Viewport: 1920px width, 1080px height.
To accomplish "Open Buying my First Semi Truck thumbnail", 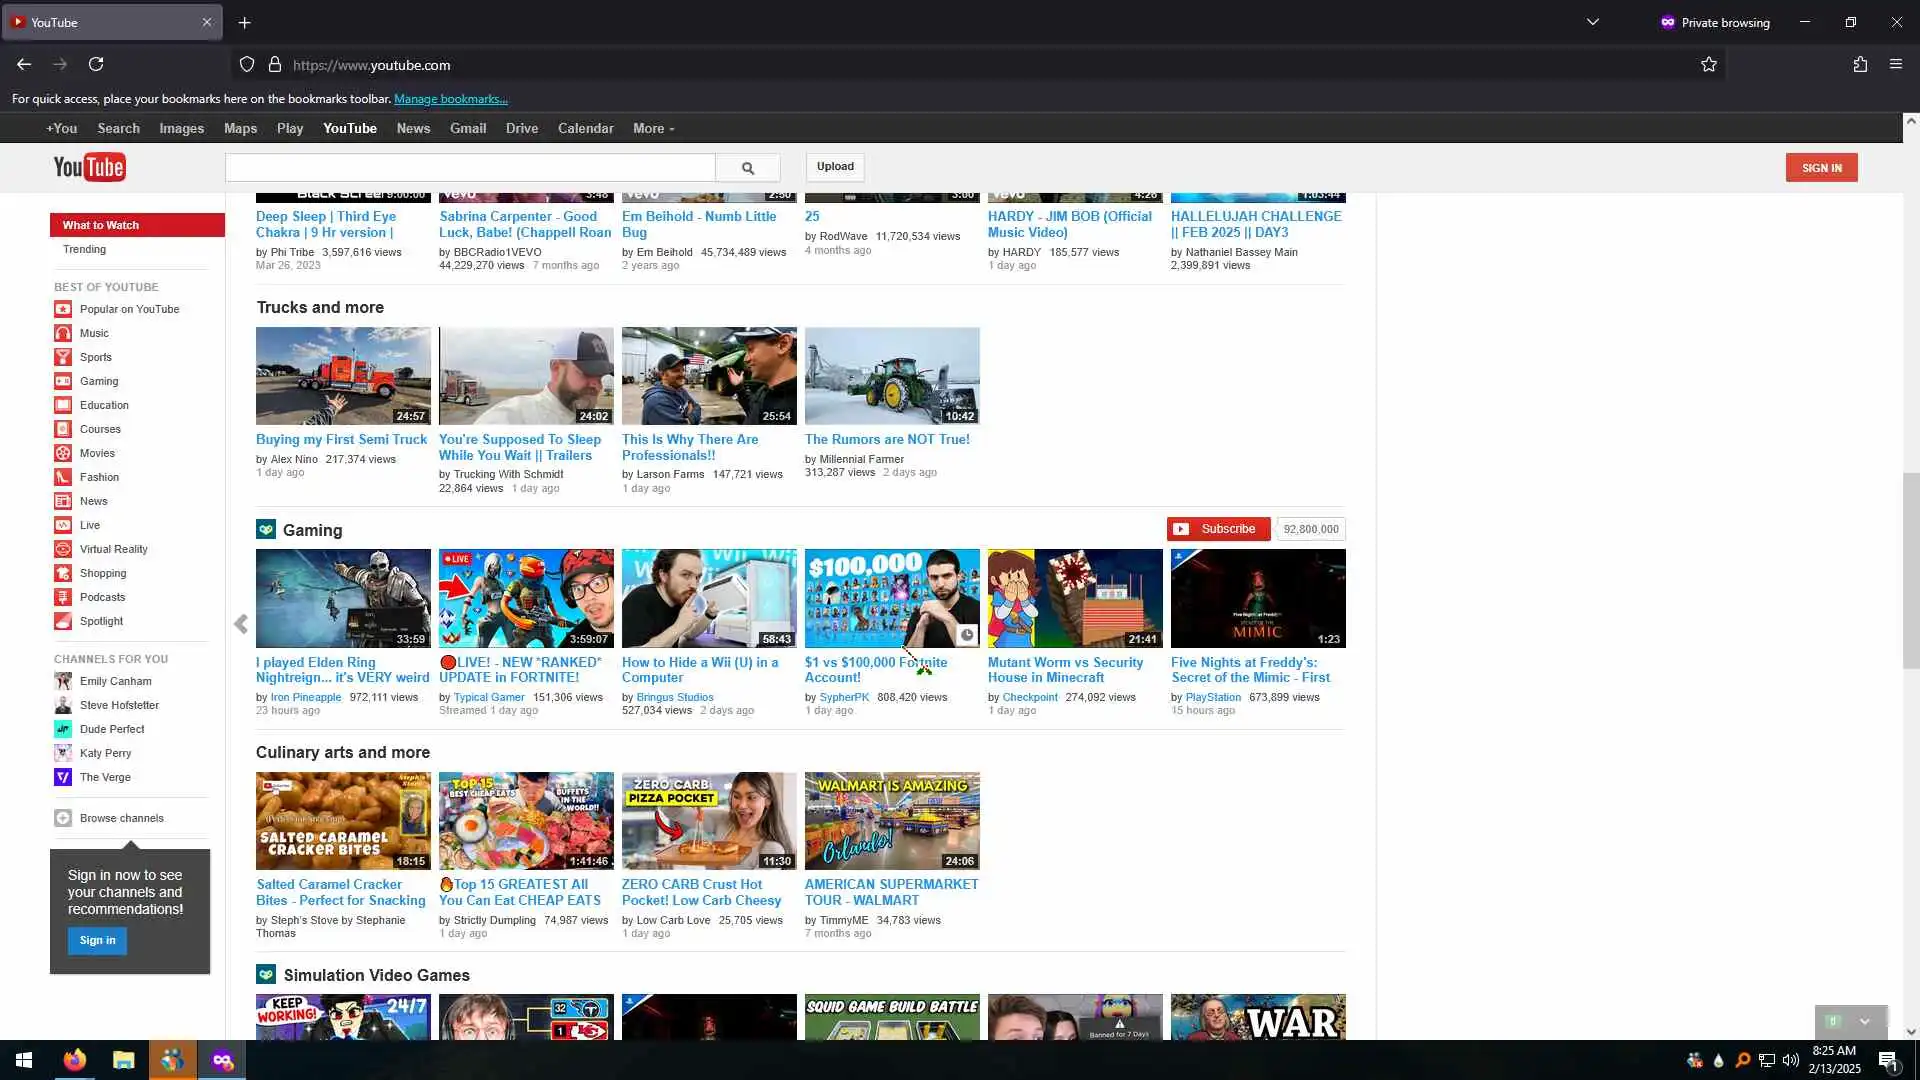I will pyautogui.click(x=343, y=376).
